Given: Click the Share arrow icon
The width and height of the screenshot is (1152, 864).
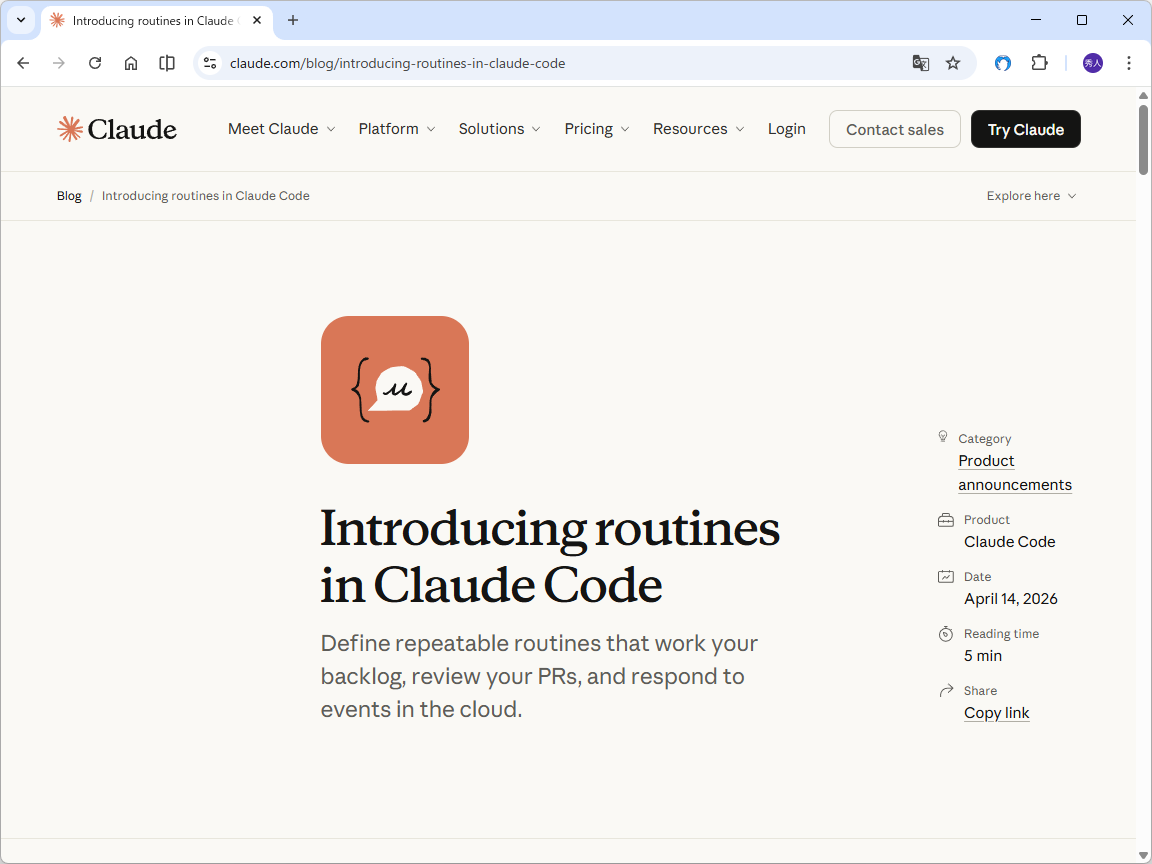Looking at the screenshot, I should [946, 691].
